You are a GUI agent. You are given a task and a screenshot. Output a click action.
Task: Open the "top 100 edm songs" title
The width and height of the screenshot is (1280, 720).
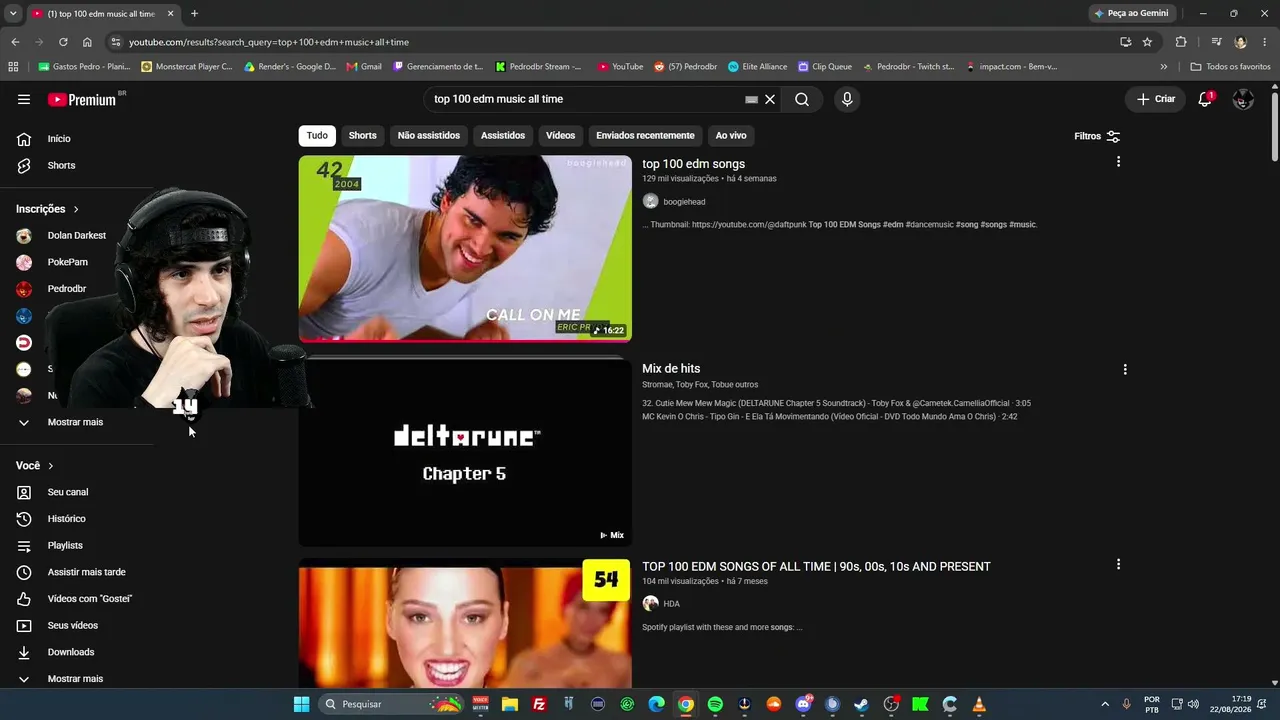[x=693, y=164]
